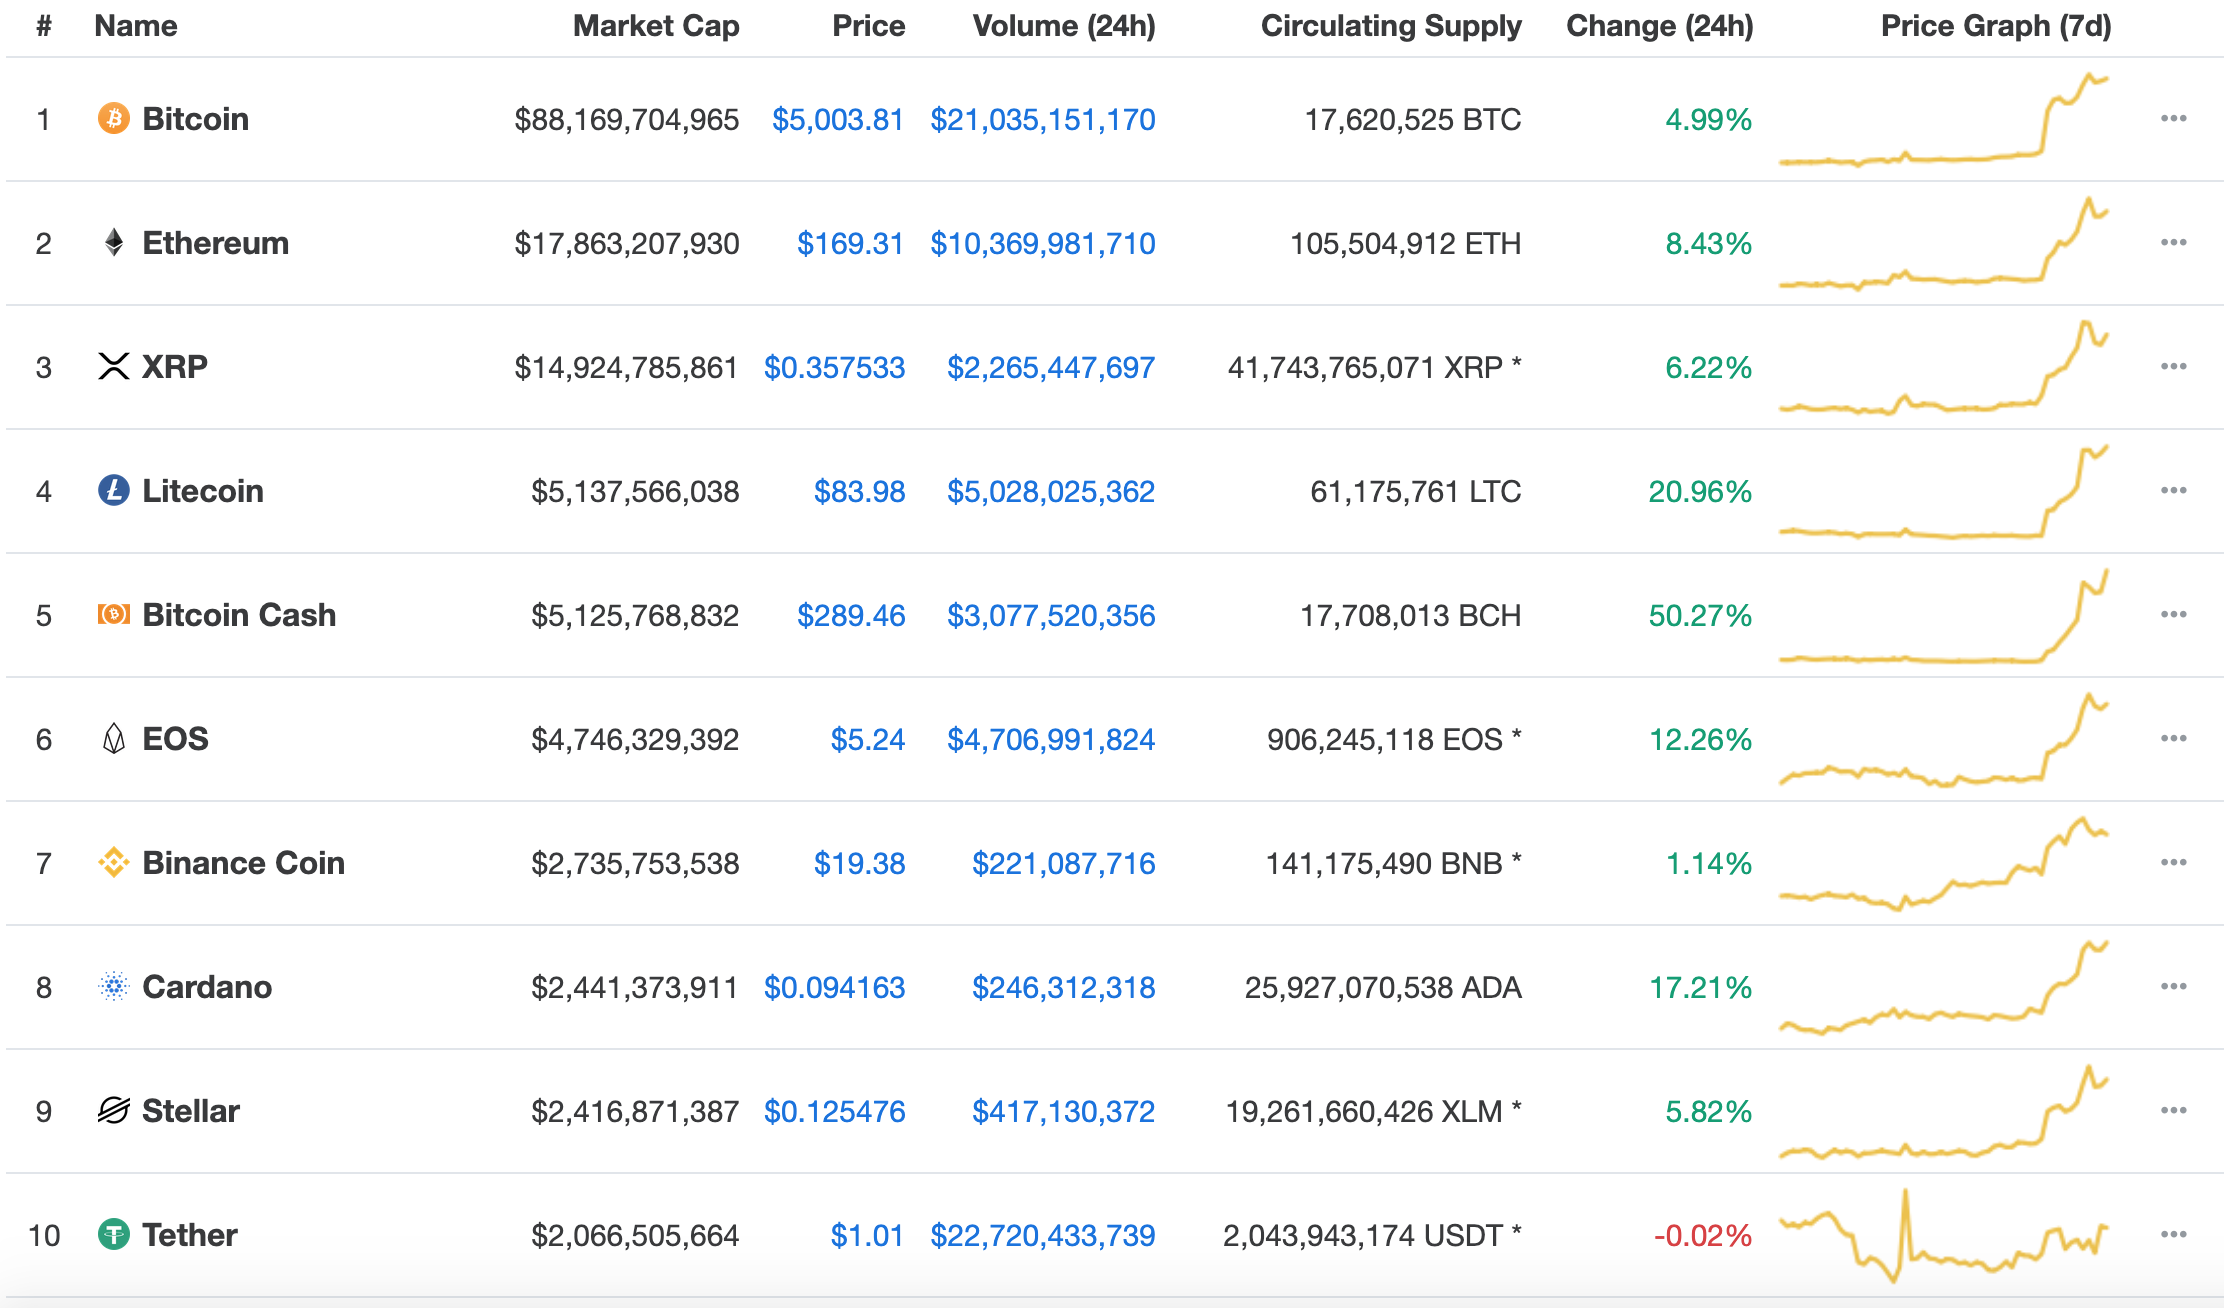Image resolution: width=2224 pixels, height=1308 pixels.
Task: Click Ethereum price $169.31
Action: 851,244
